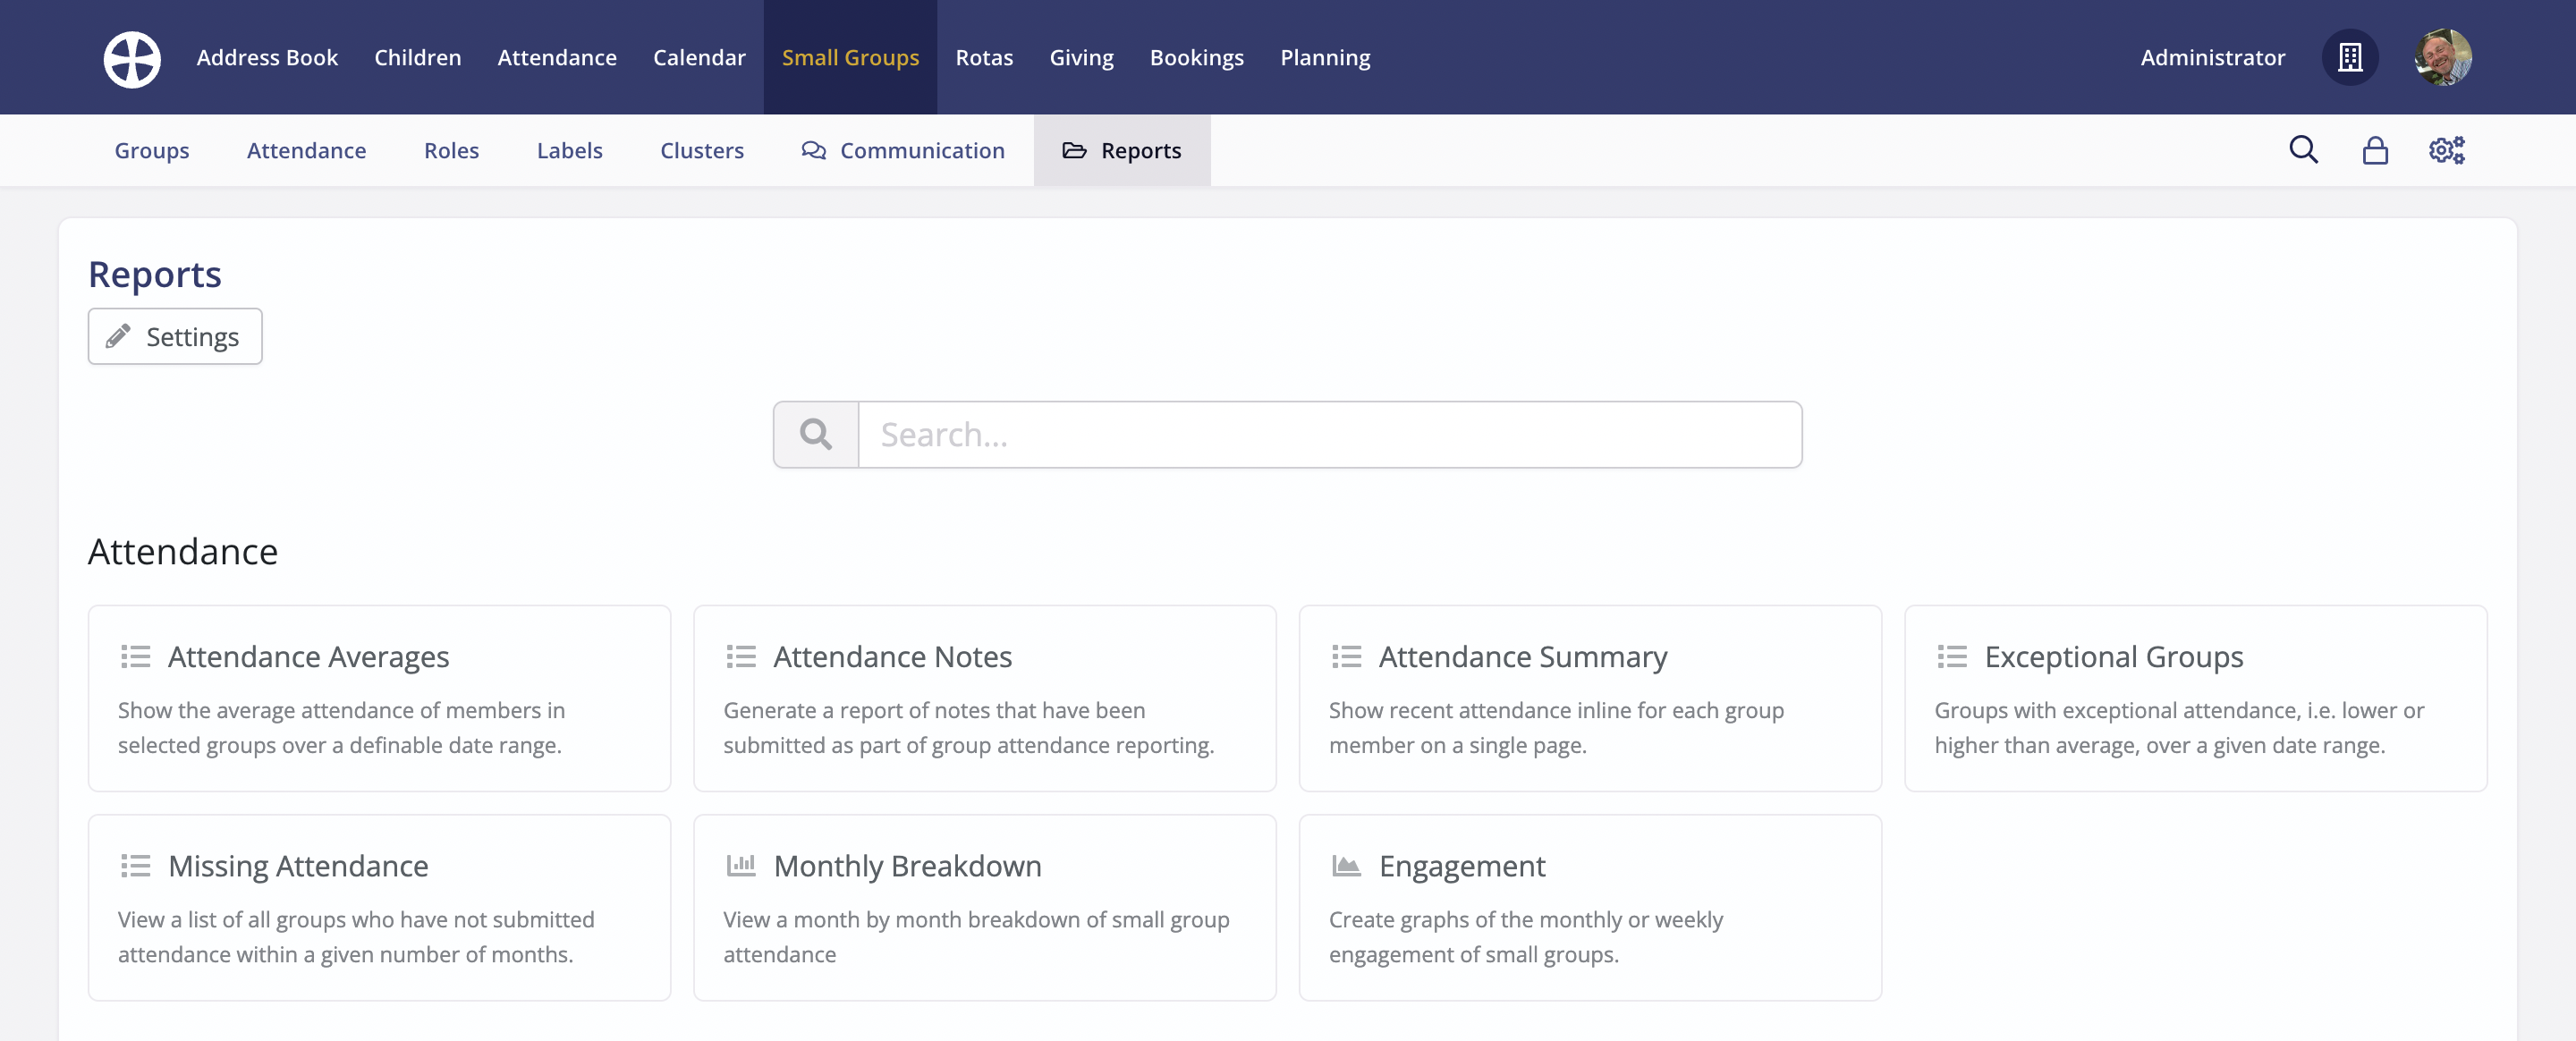Image resolution: width=2576 pixels, height=1041 pixels.
Task: Open the Giving module
Action: click(x=1081, y=57)
